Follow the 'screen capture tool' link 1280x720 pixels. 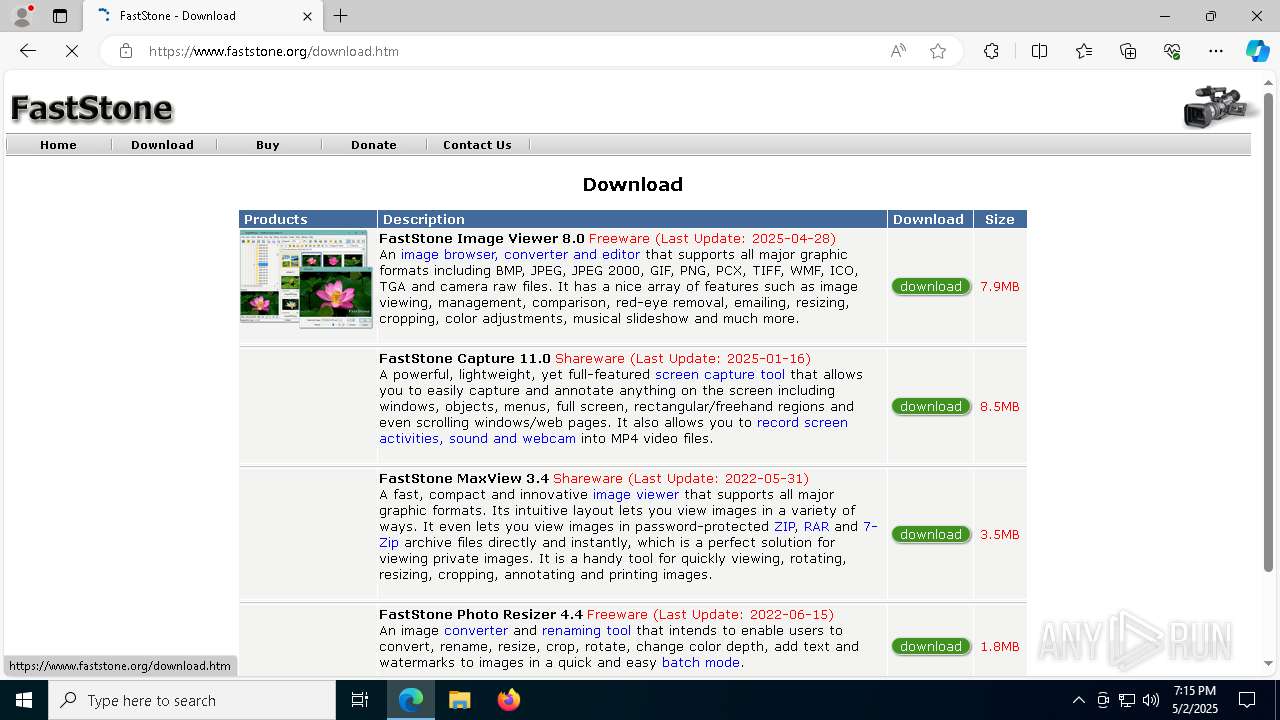(x=720, y=375)
